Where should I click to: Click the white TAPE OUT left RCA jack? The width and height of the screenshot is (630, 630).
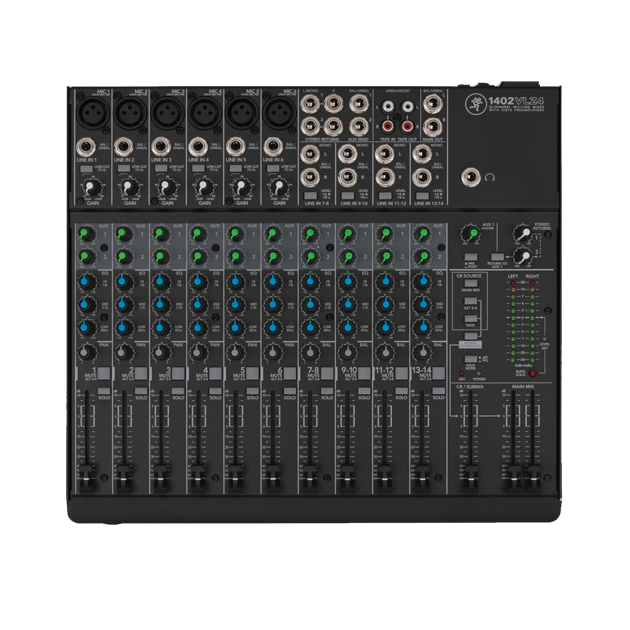coord(407,106)
